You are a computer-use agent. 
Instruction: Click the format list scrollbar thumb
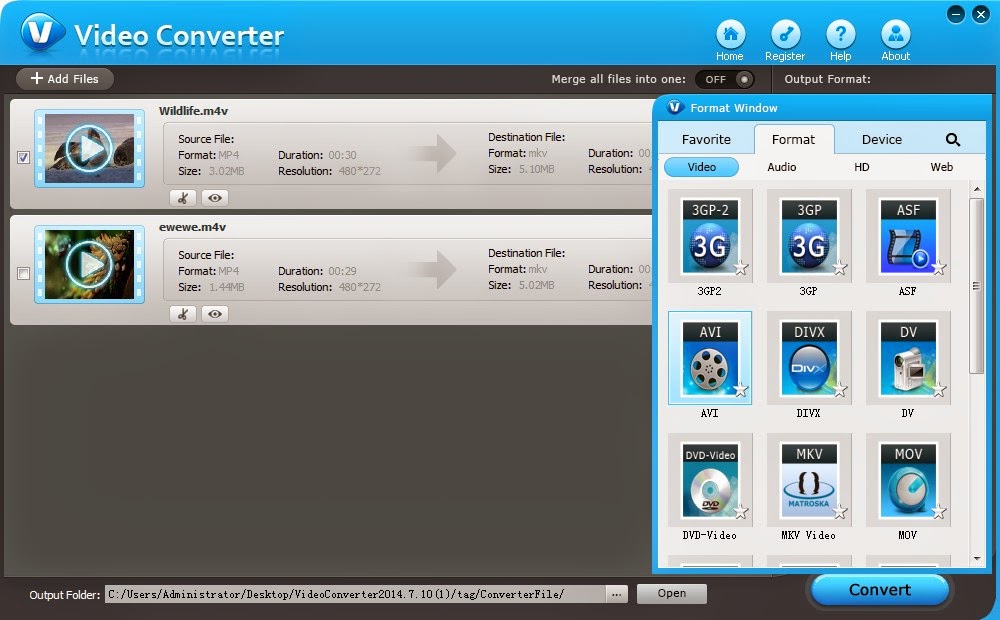coord(976,286)
